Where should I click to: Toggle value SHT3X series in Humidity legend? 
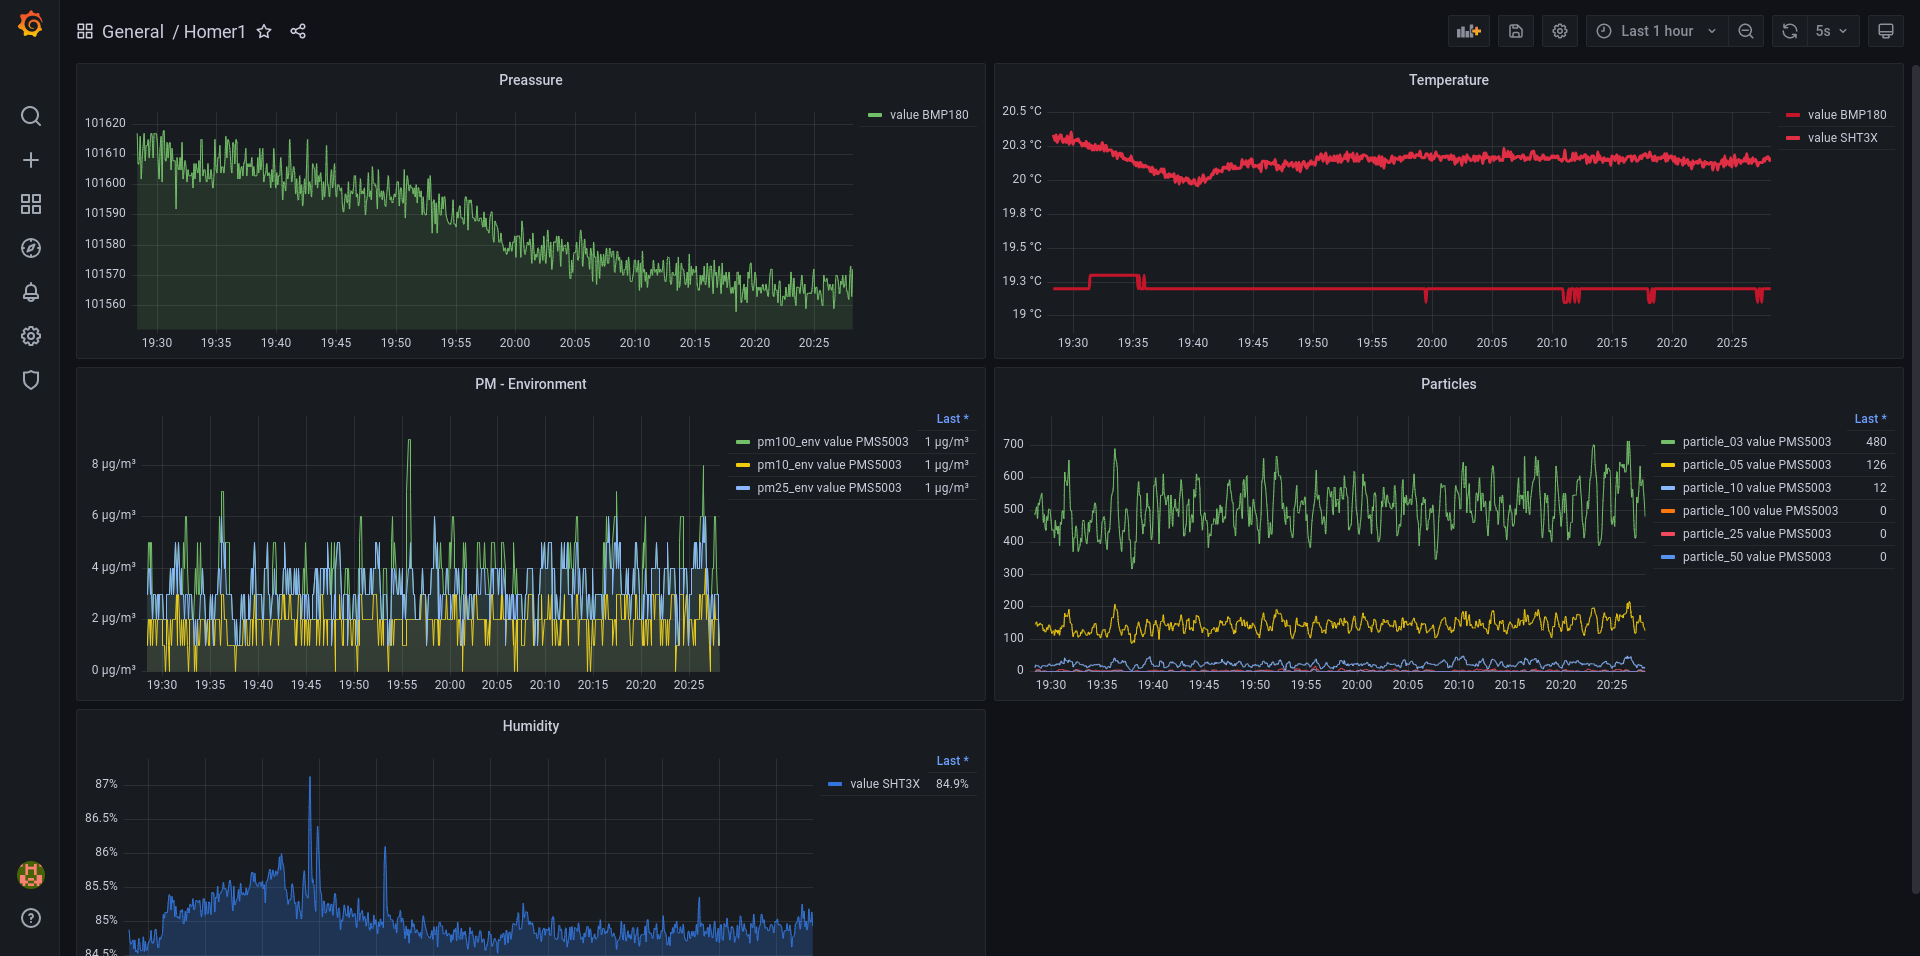pos(885,784)
